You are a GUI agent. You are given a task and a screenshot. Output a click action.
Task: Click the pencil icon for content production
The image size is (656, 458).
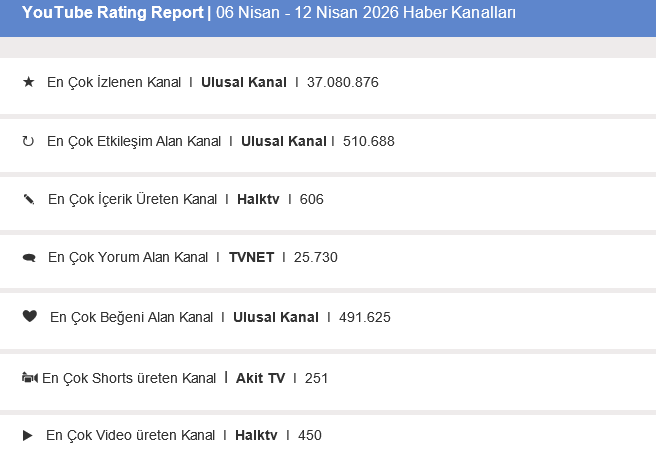(x=28, y=199)
